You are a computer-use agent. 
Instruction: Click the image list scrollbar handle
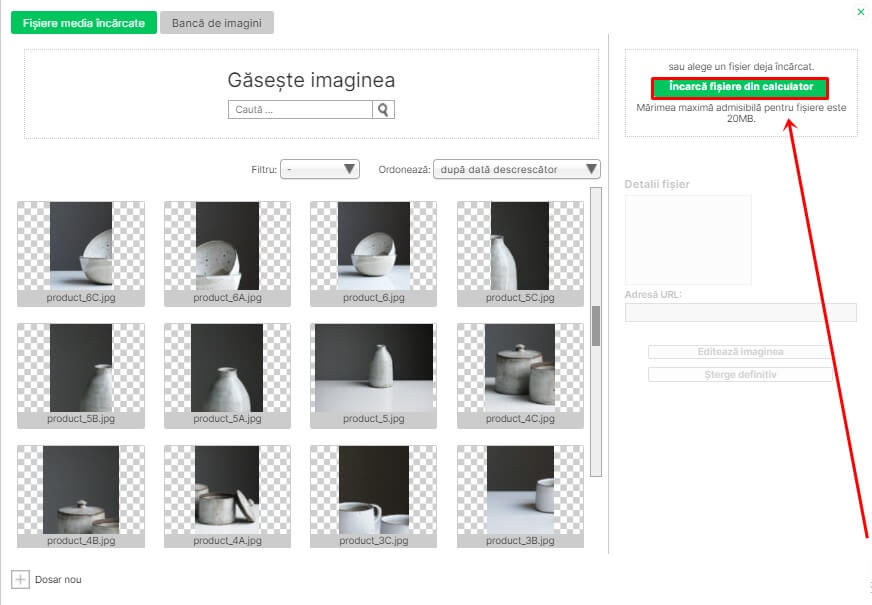pyautogui.click(x=596, y=325)
